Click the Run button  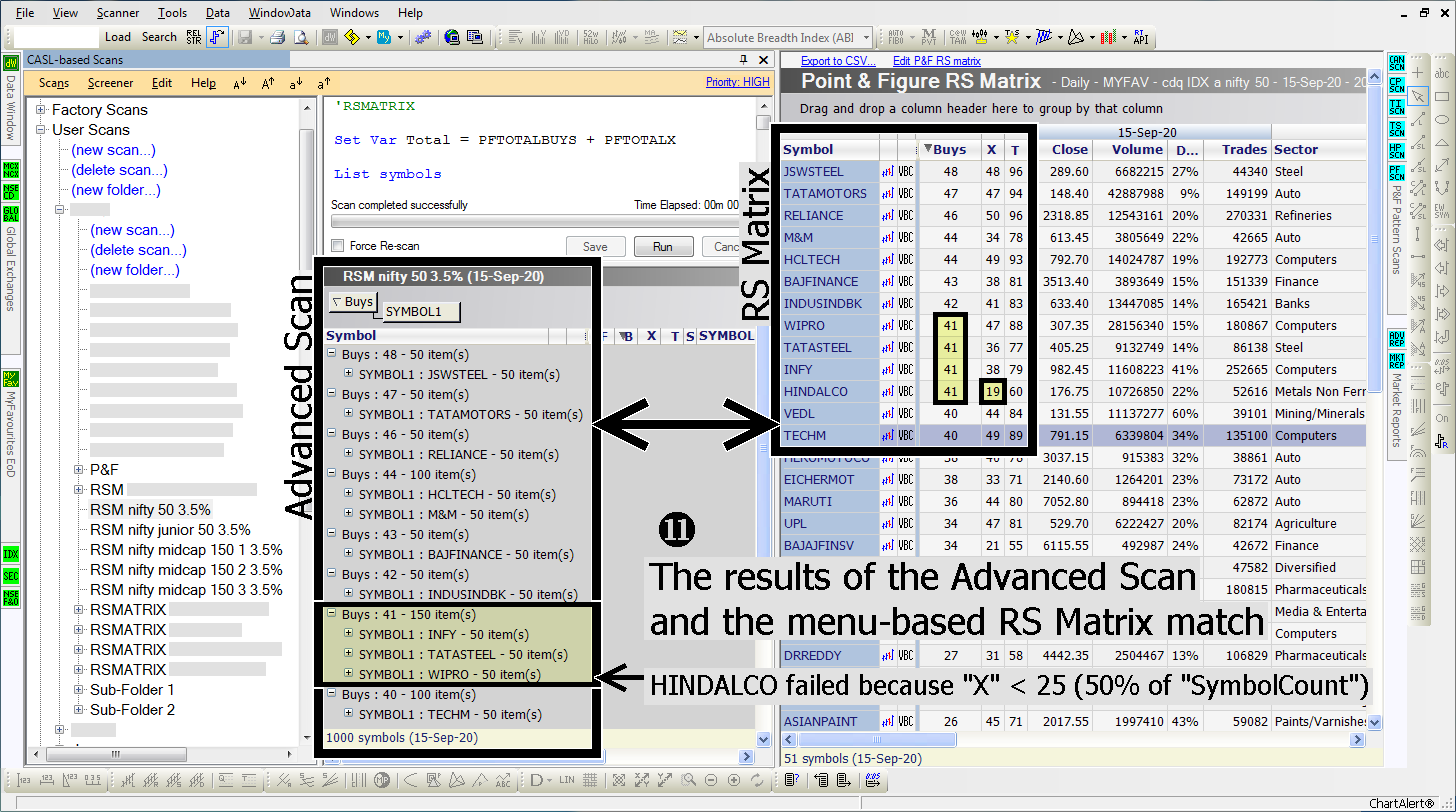point(662,246)
